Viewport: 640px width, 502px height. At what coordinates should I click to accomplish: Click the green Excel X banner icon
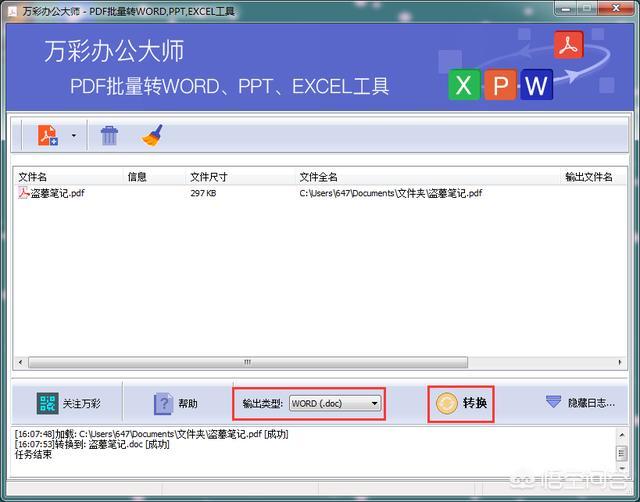point(464,85)
